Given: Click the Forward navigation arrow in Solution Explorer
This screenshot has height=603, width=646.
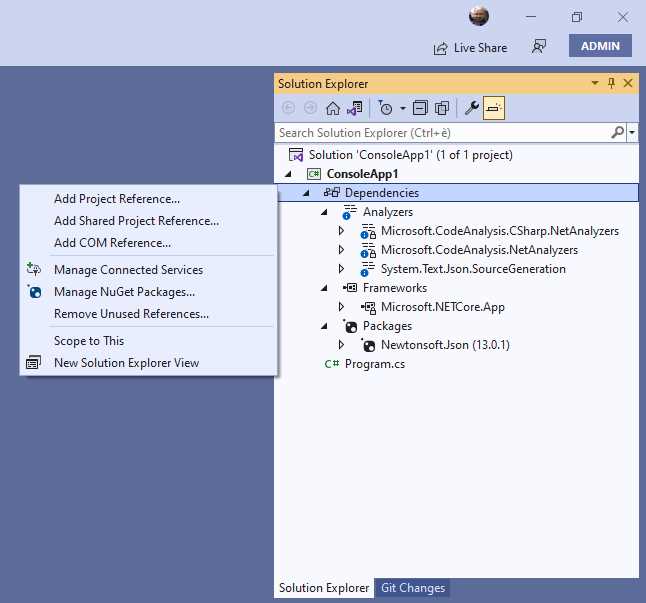Looking at the screenshot, I should click(310, 108).
